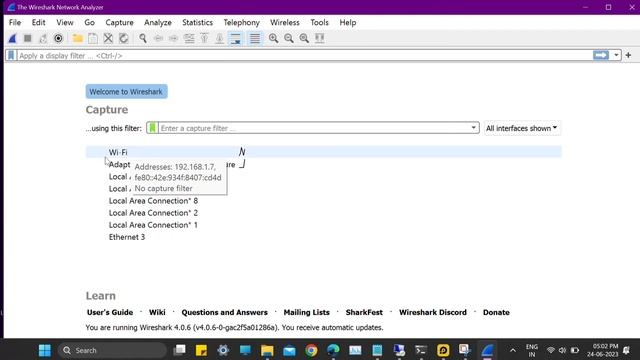Select Local Area Connection* 1 interface
640x360 pixels.
tap(153, 225)
